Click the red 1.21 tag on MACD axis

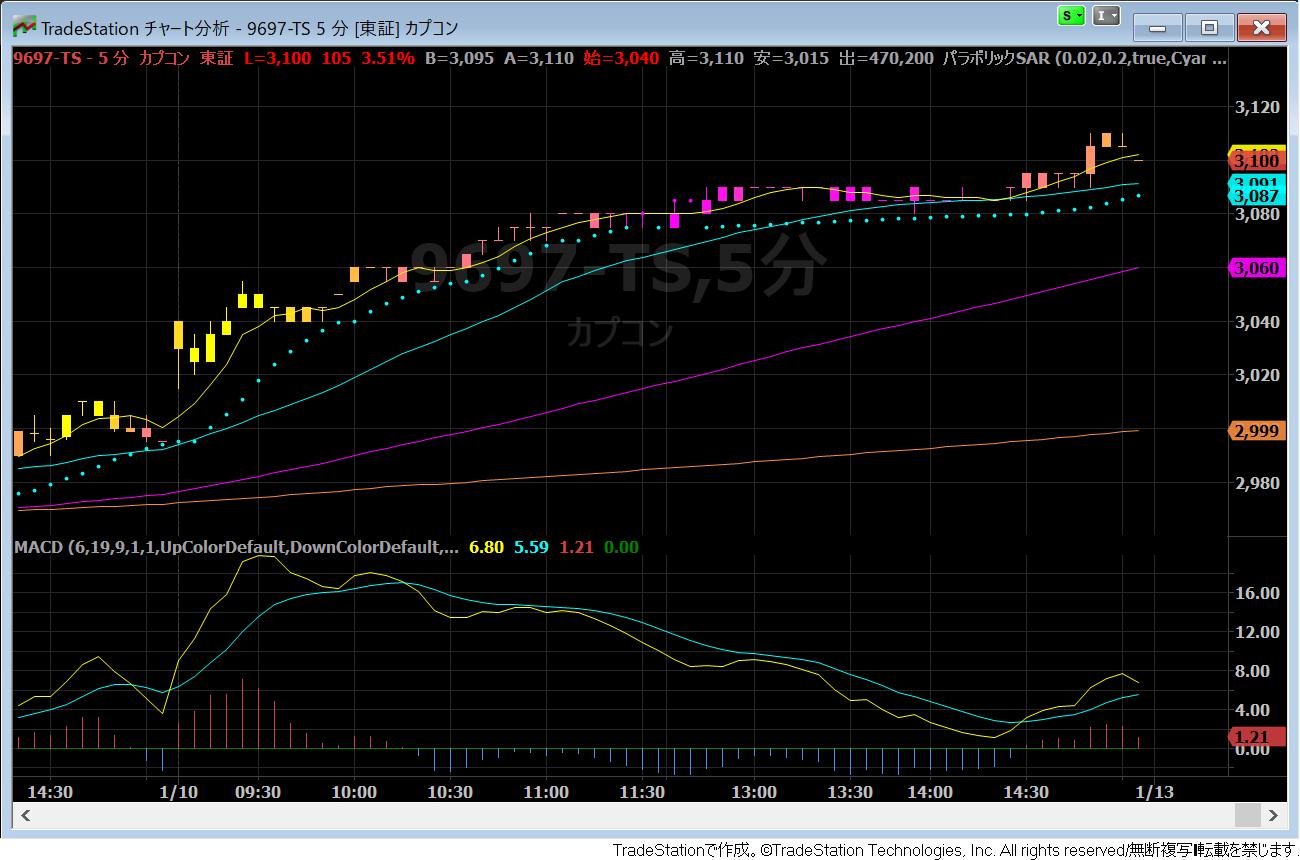(1255, 737)
